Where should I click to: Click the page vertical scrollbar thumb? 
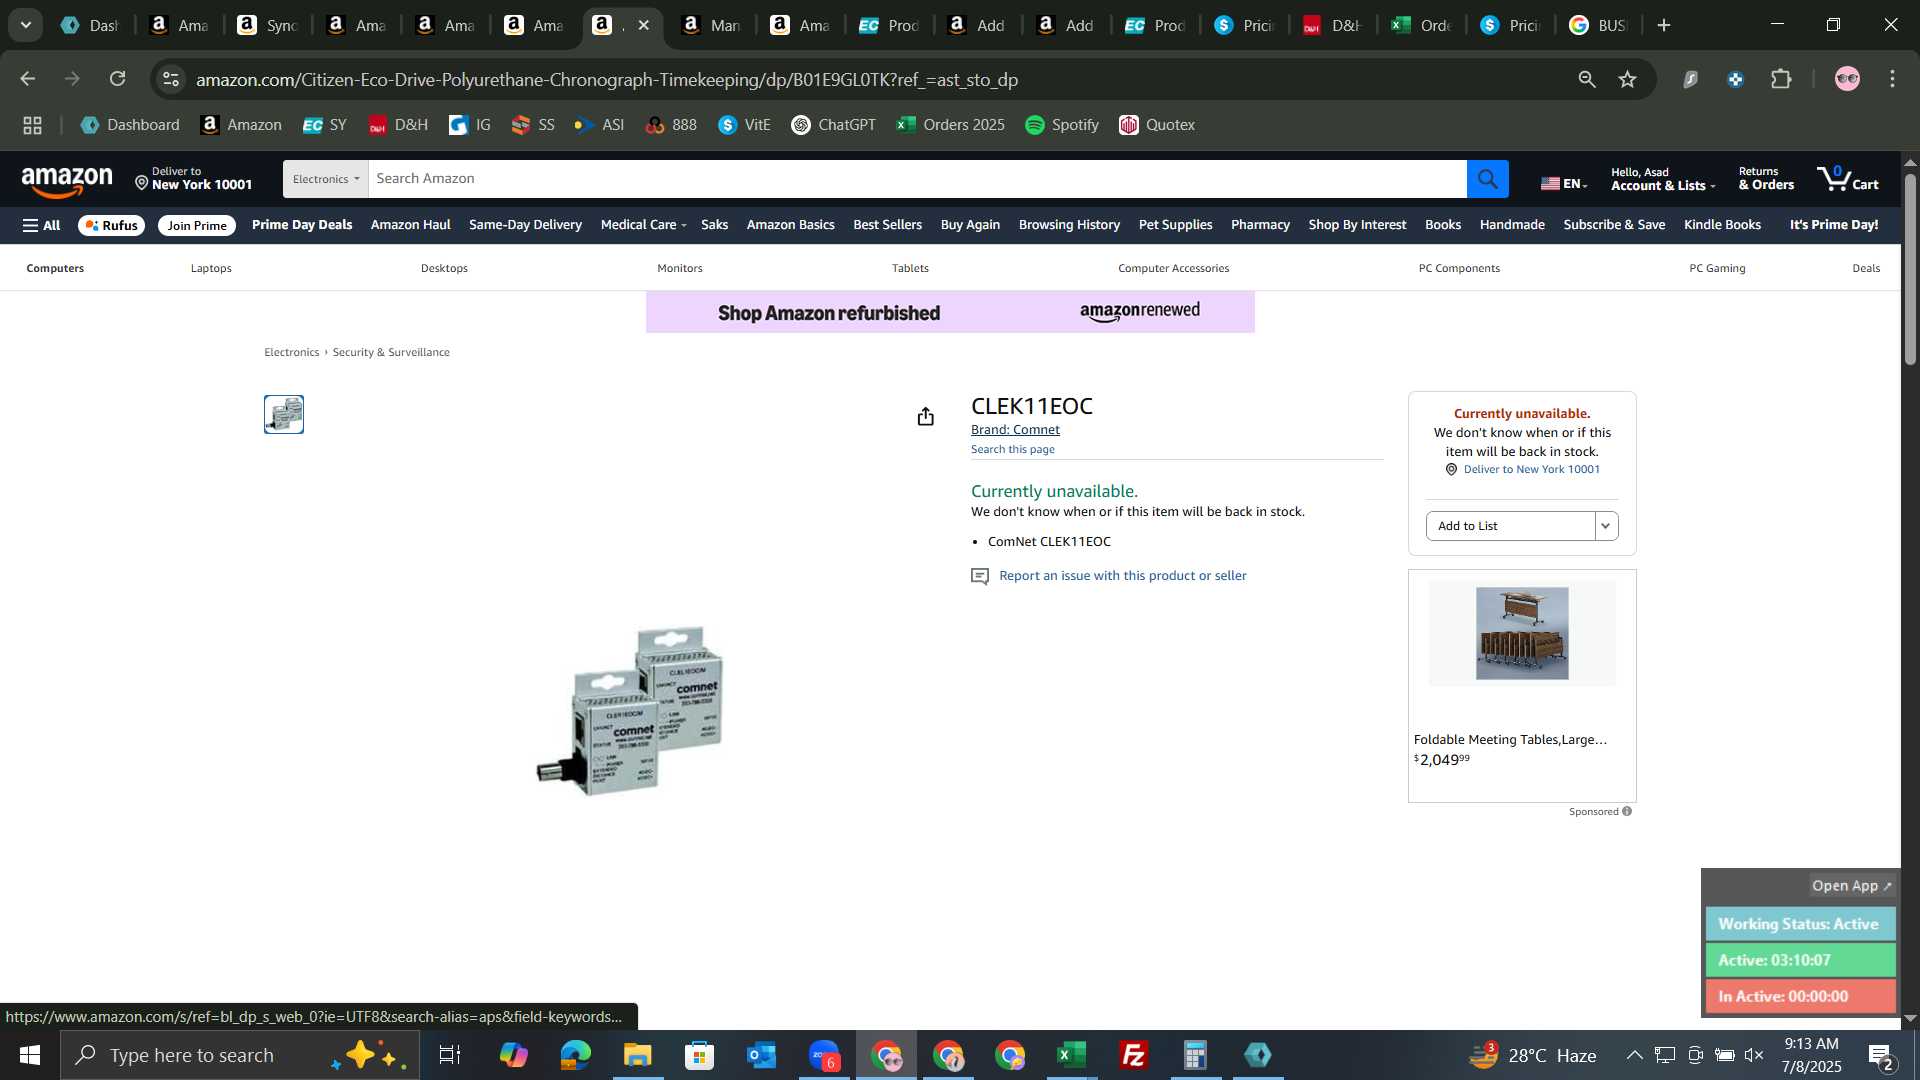pos(1910,268)
